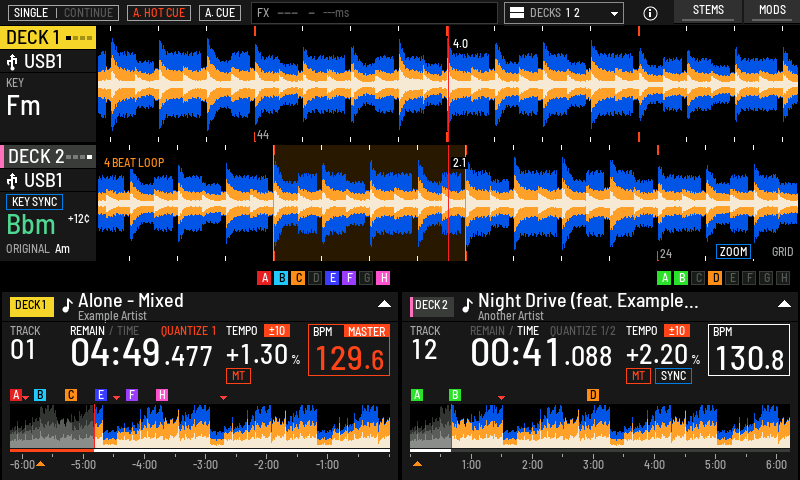The height and width of the screenshot is (480, 800).
Task: Toggle KEY SYNC on Deck 2
Action: (34, 202)
